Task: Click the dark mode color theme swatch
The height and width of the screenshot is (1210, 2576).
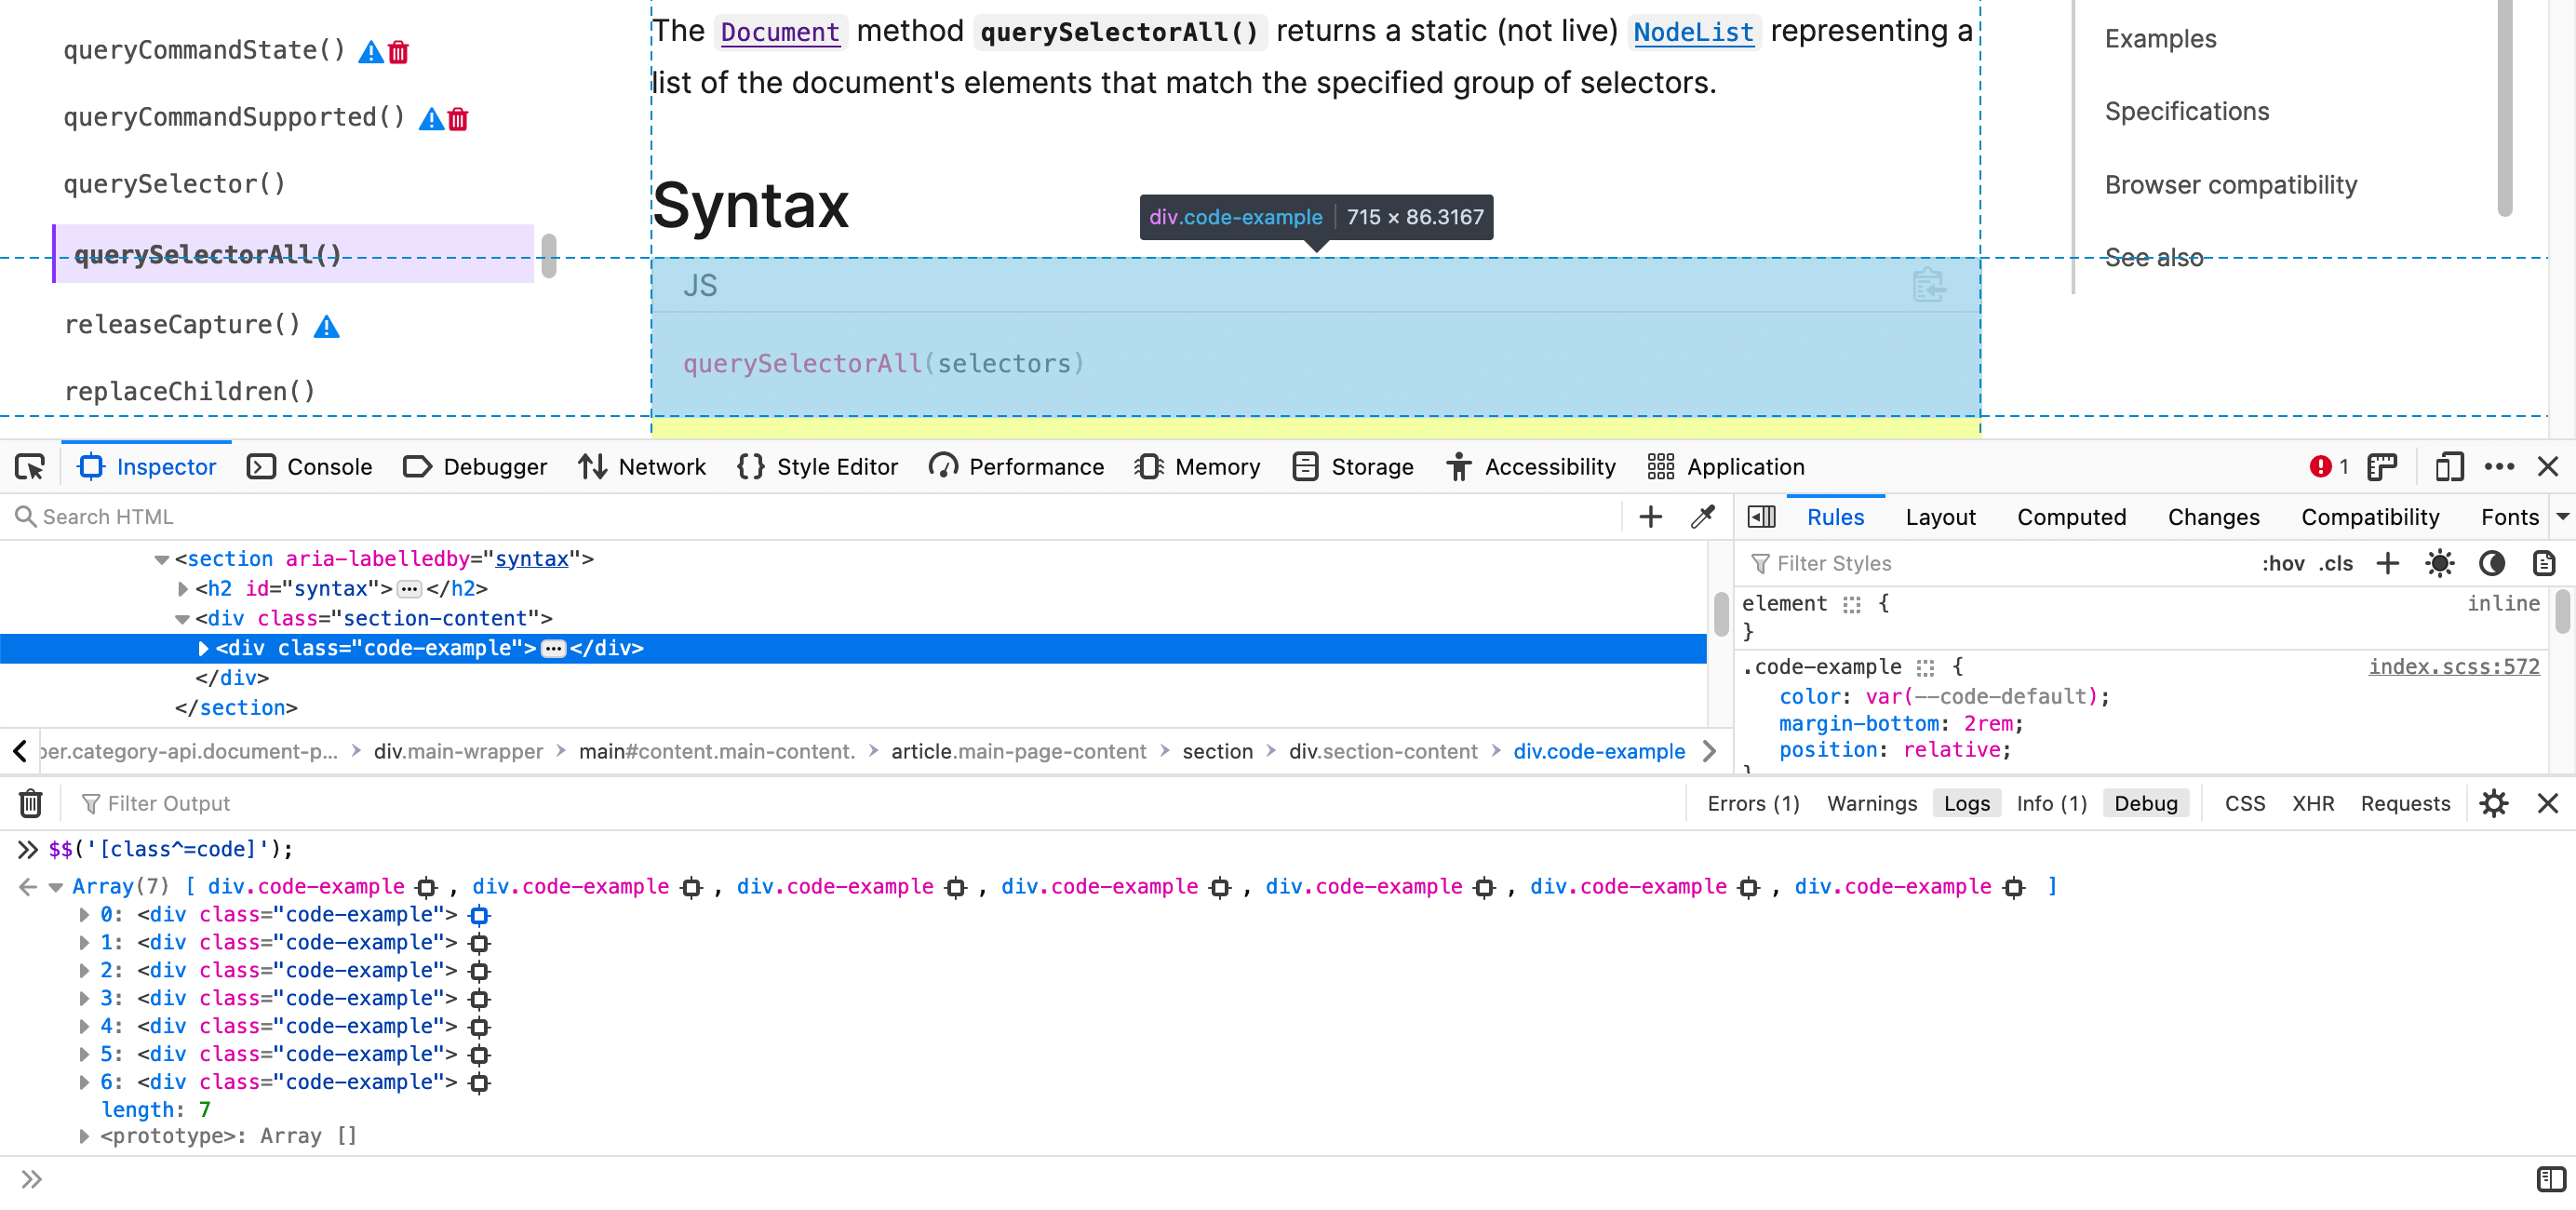Action: coord(2492,564)
